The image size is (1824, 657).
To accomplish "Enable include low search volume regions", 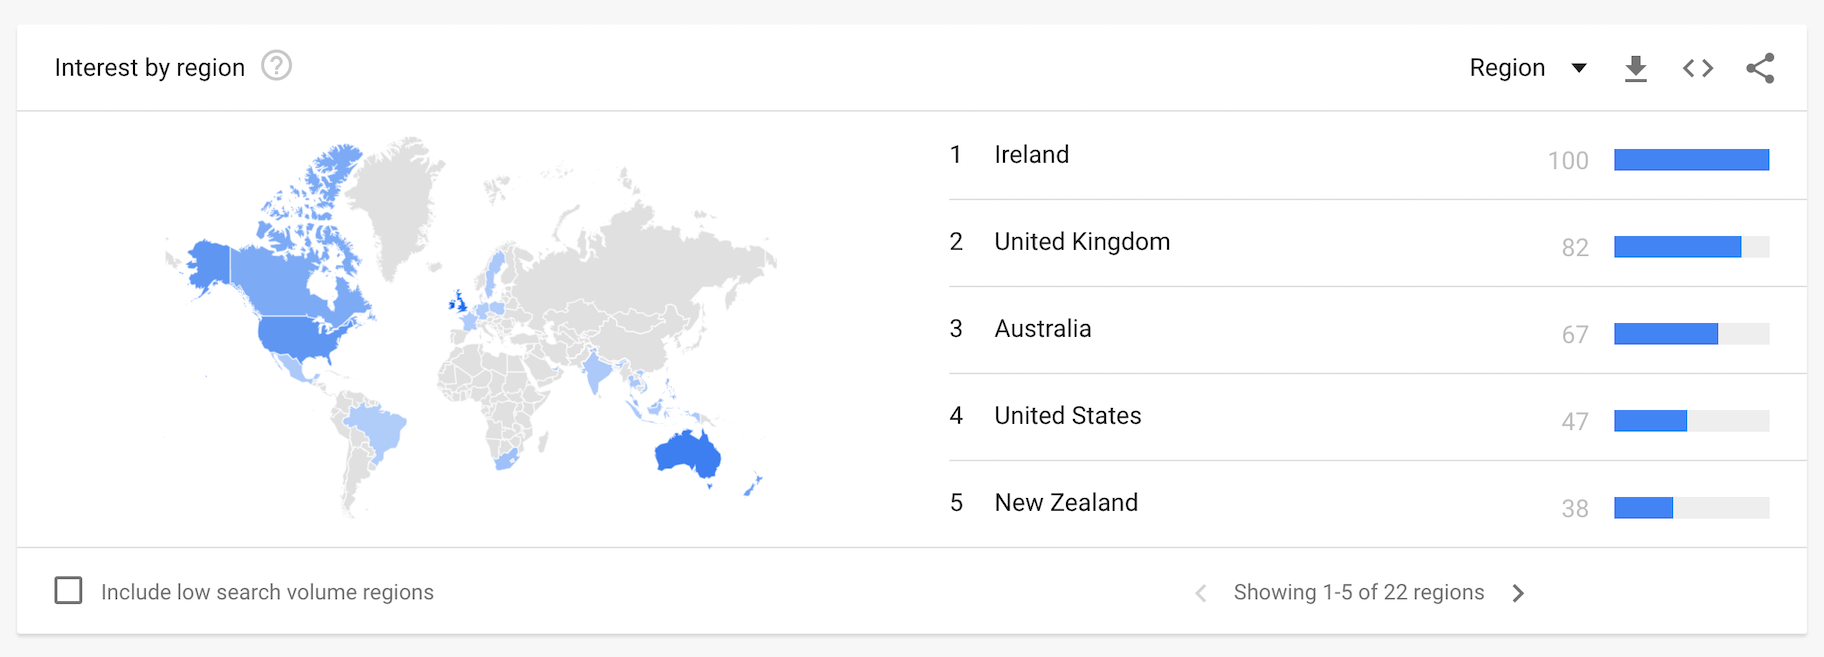I will (x=69, y=591).
